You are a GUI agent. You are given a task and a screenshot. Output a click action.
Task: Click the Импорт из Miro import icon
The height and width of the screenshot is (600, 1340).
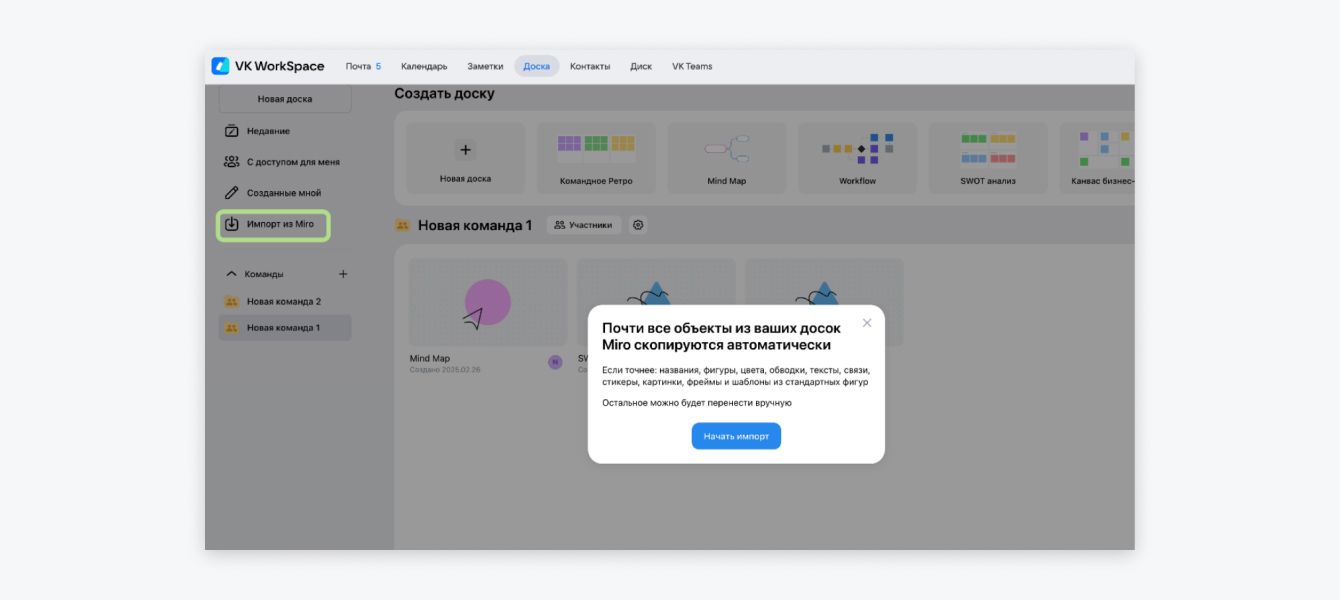pyautogui.click(x=231, y=224)
